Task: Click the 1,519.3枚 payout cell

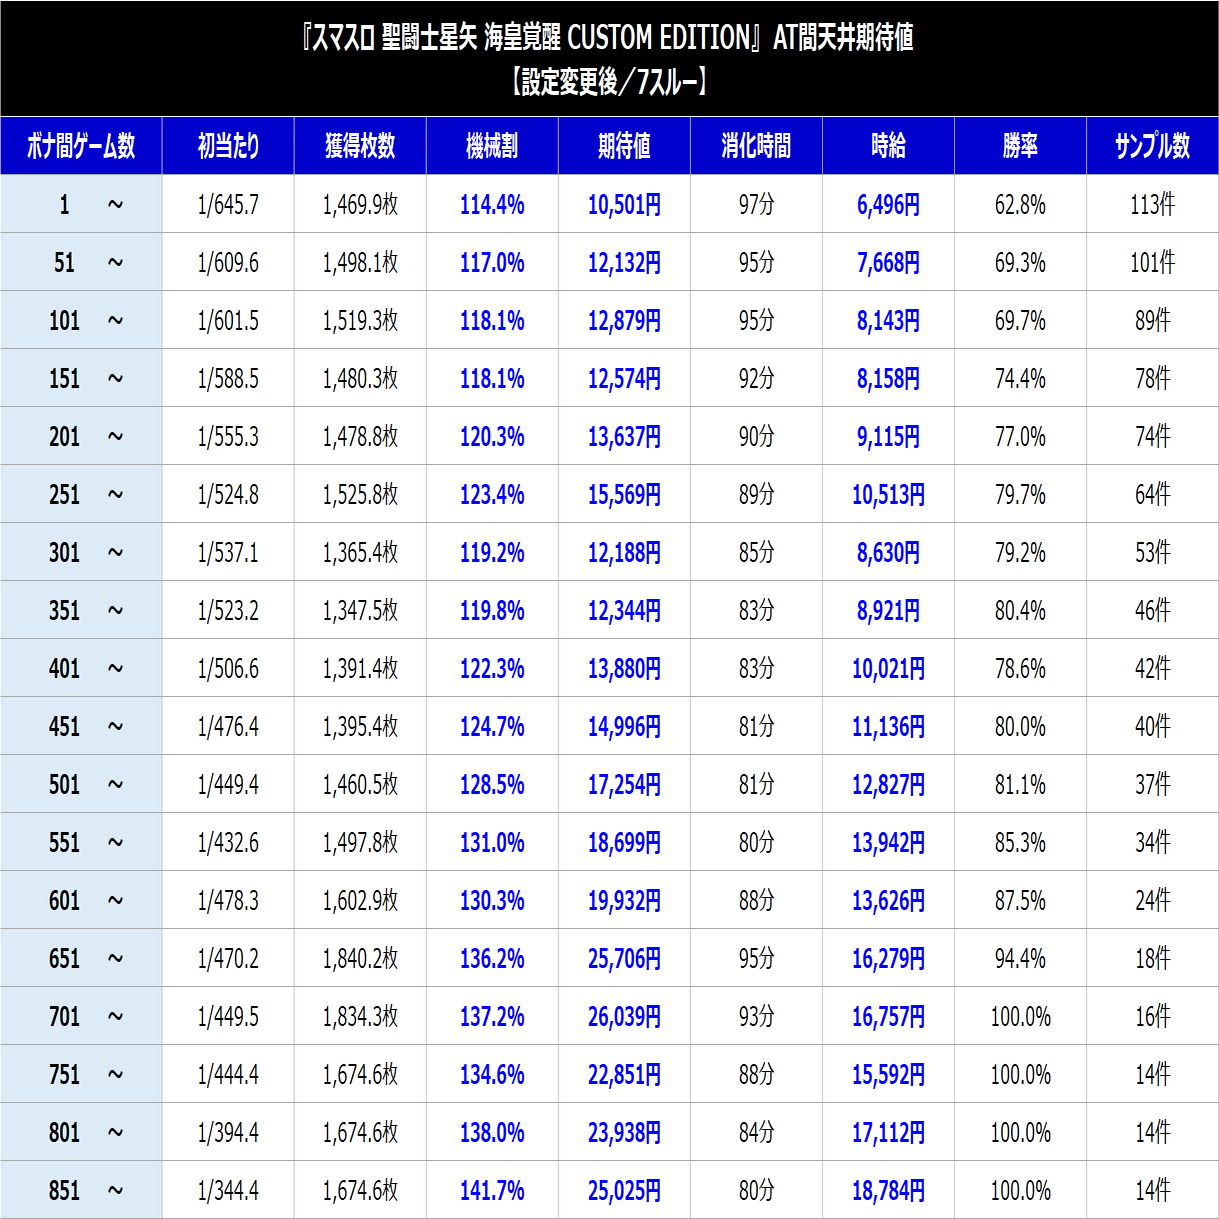Action: pyautogui.click(x=360, y=320)
